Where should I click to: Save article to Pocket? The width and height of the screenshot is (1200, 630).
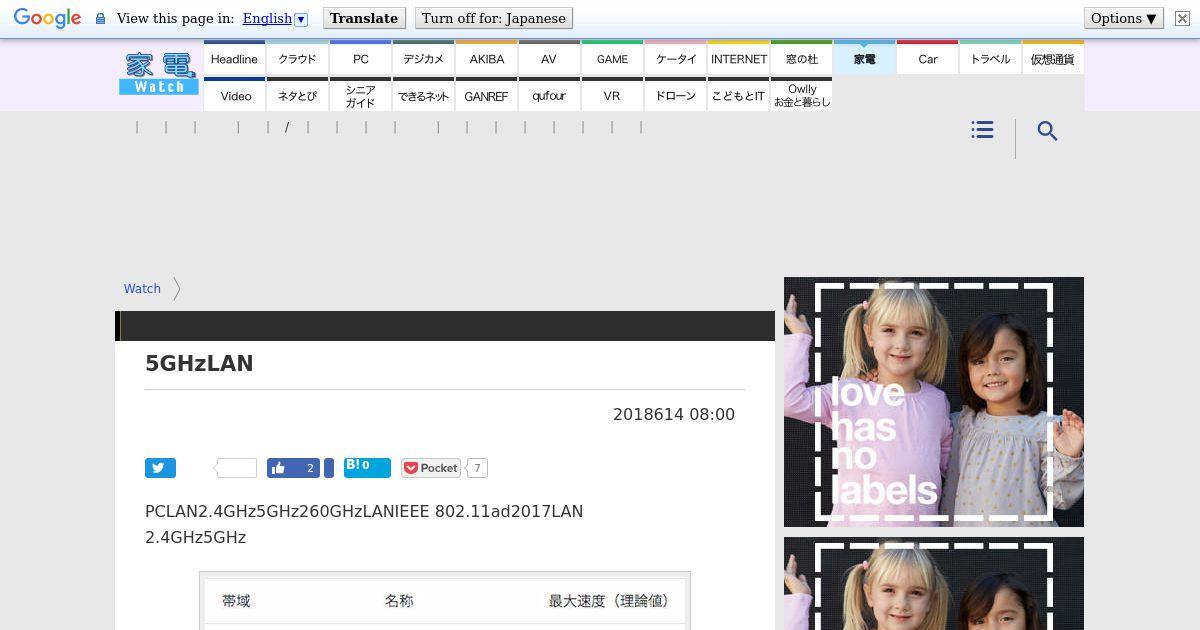(431, 468)
